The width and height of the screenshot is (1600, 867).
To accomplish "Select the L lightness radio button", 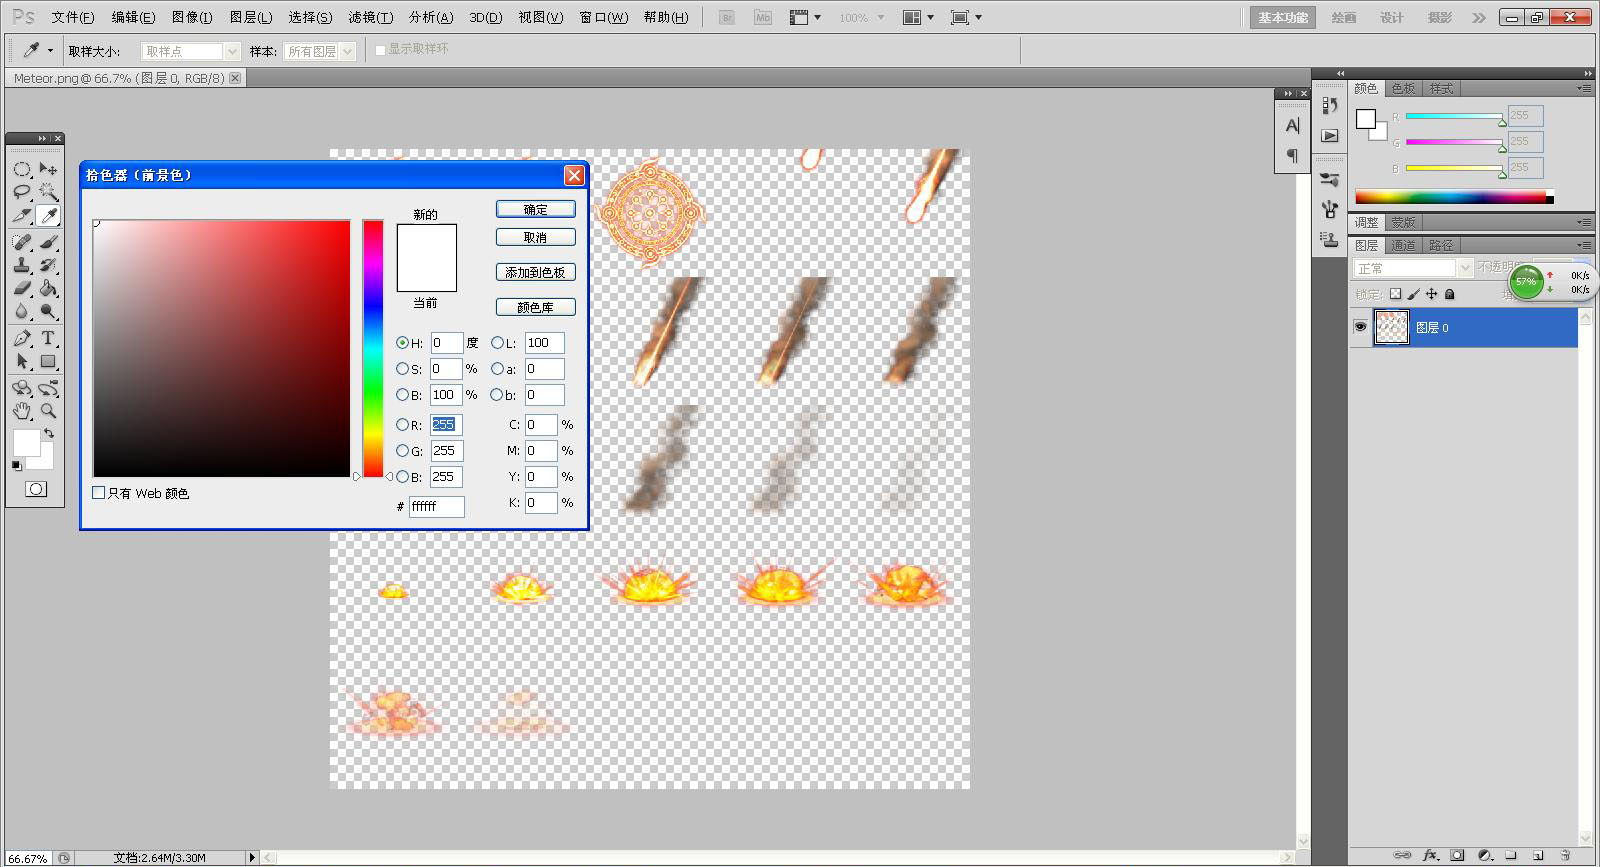I will (x=497, y=343).
